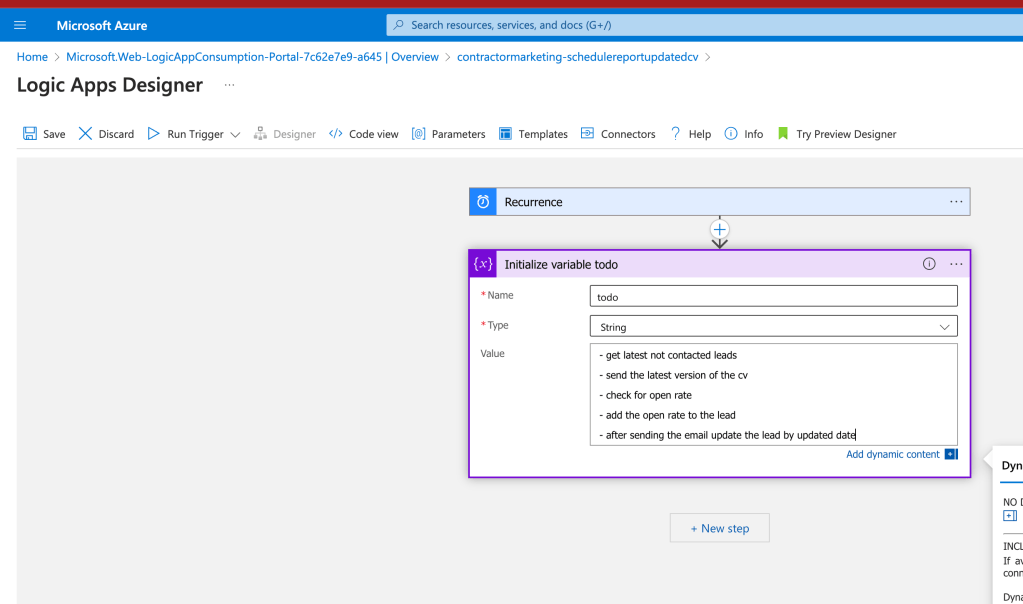Viewport: 1023px width, 604px height.
Task: Open Info from the toolbar
Action: (754, 134)
